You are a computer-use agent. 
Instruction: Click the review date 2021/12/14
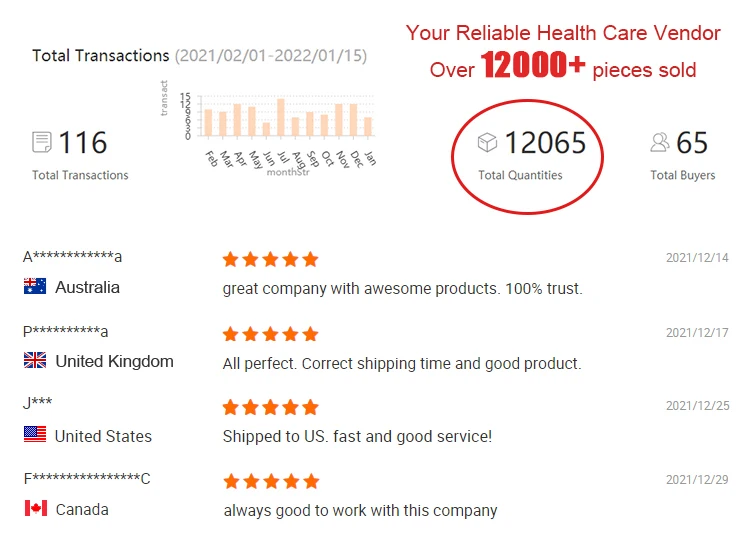tap(697, 258)
